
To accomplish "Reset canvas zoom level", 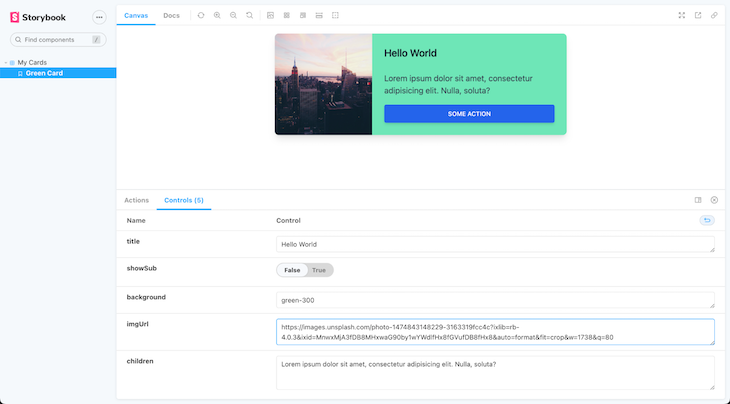I will click(x=249, y=16).
